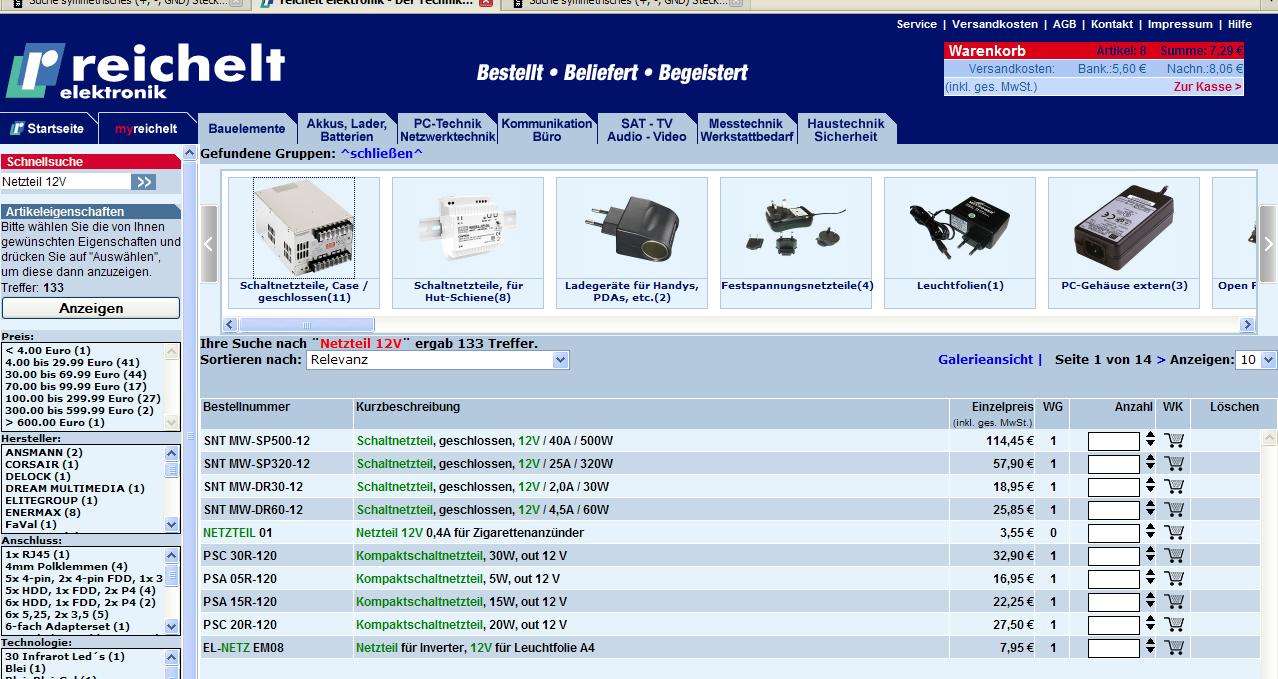This screenshot has width=1278, height=679.
Task: Click cart icon for PSA 05R-120
Action: pyautogui.click(x=1174, y=579)
